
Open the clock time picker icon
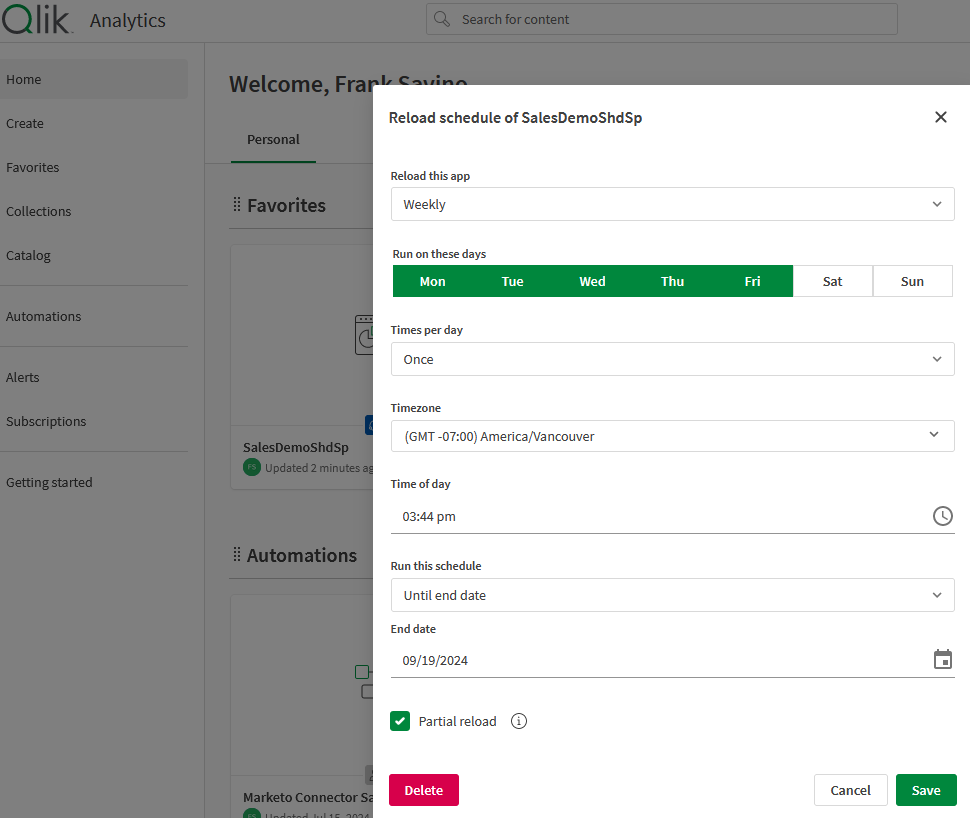point(943,516)
